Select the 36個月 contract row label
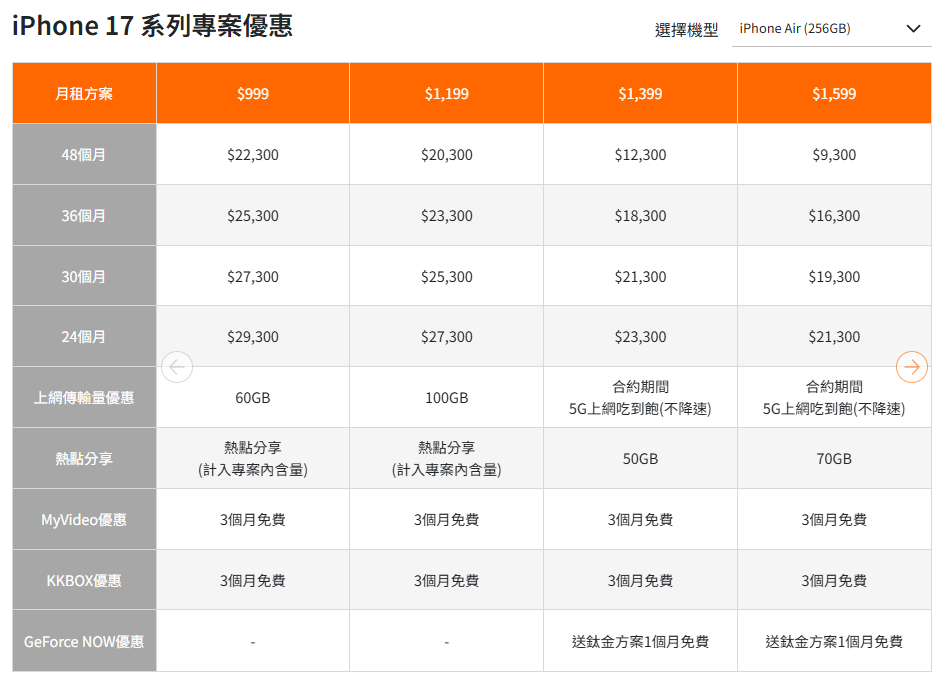This screenshot has width=950, height=687. pos(84,216)
